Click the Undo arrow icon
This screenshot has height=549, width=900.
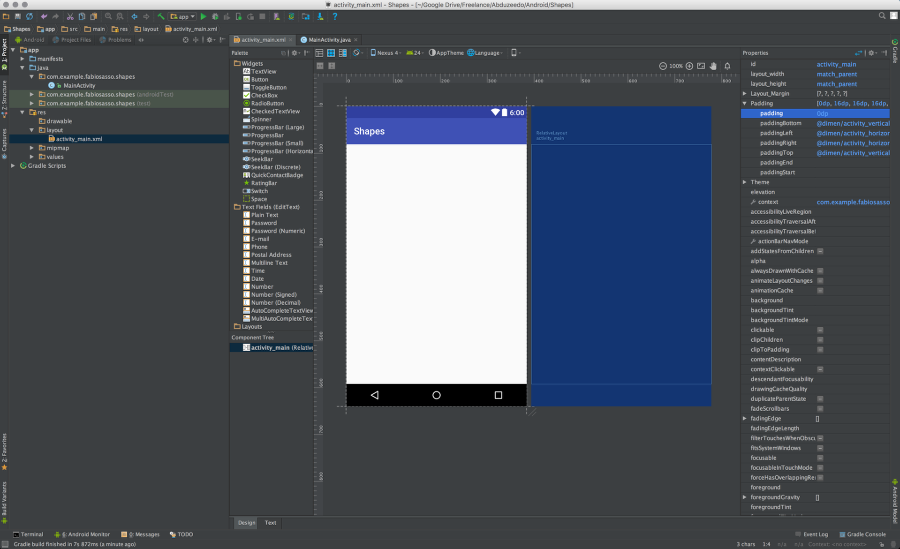tap(44, 17)
